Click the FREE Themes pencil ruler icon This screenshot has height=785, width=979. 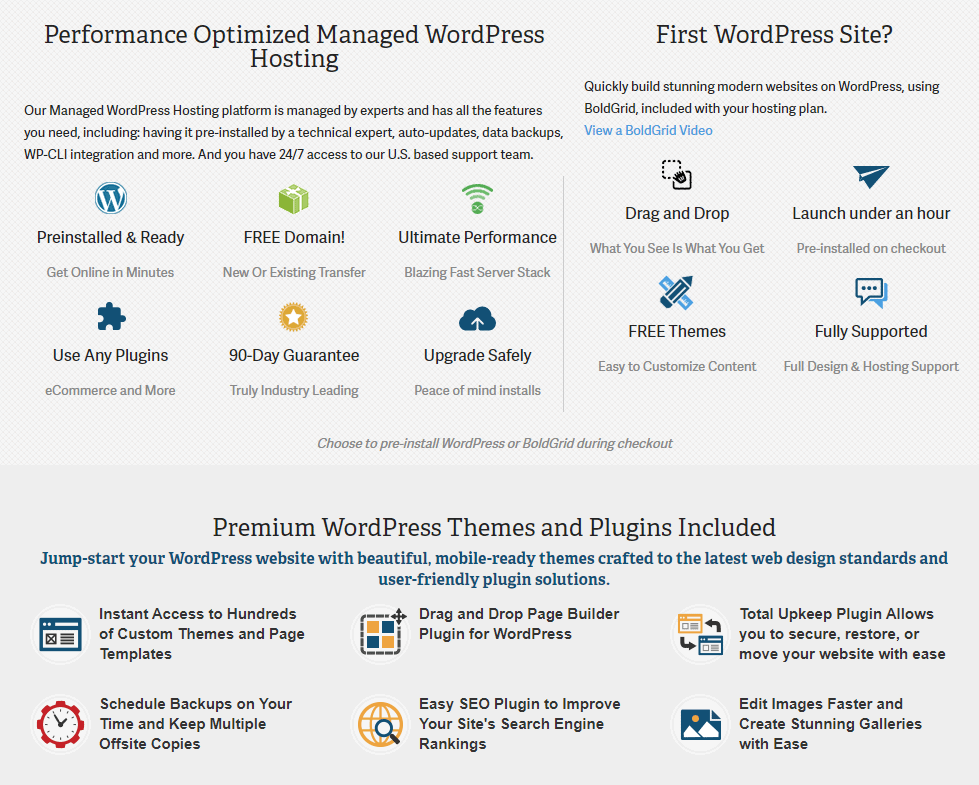coord(677,293)
